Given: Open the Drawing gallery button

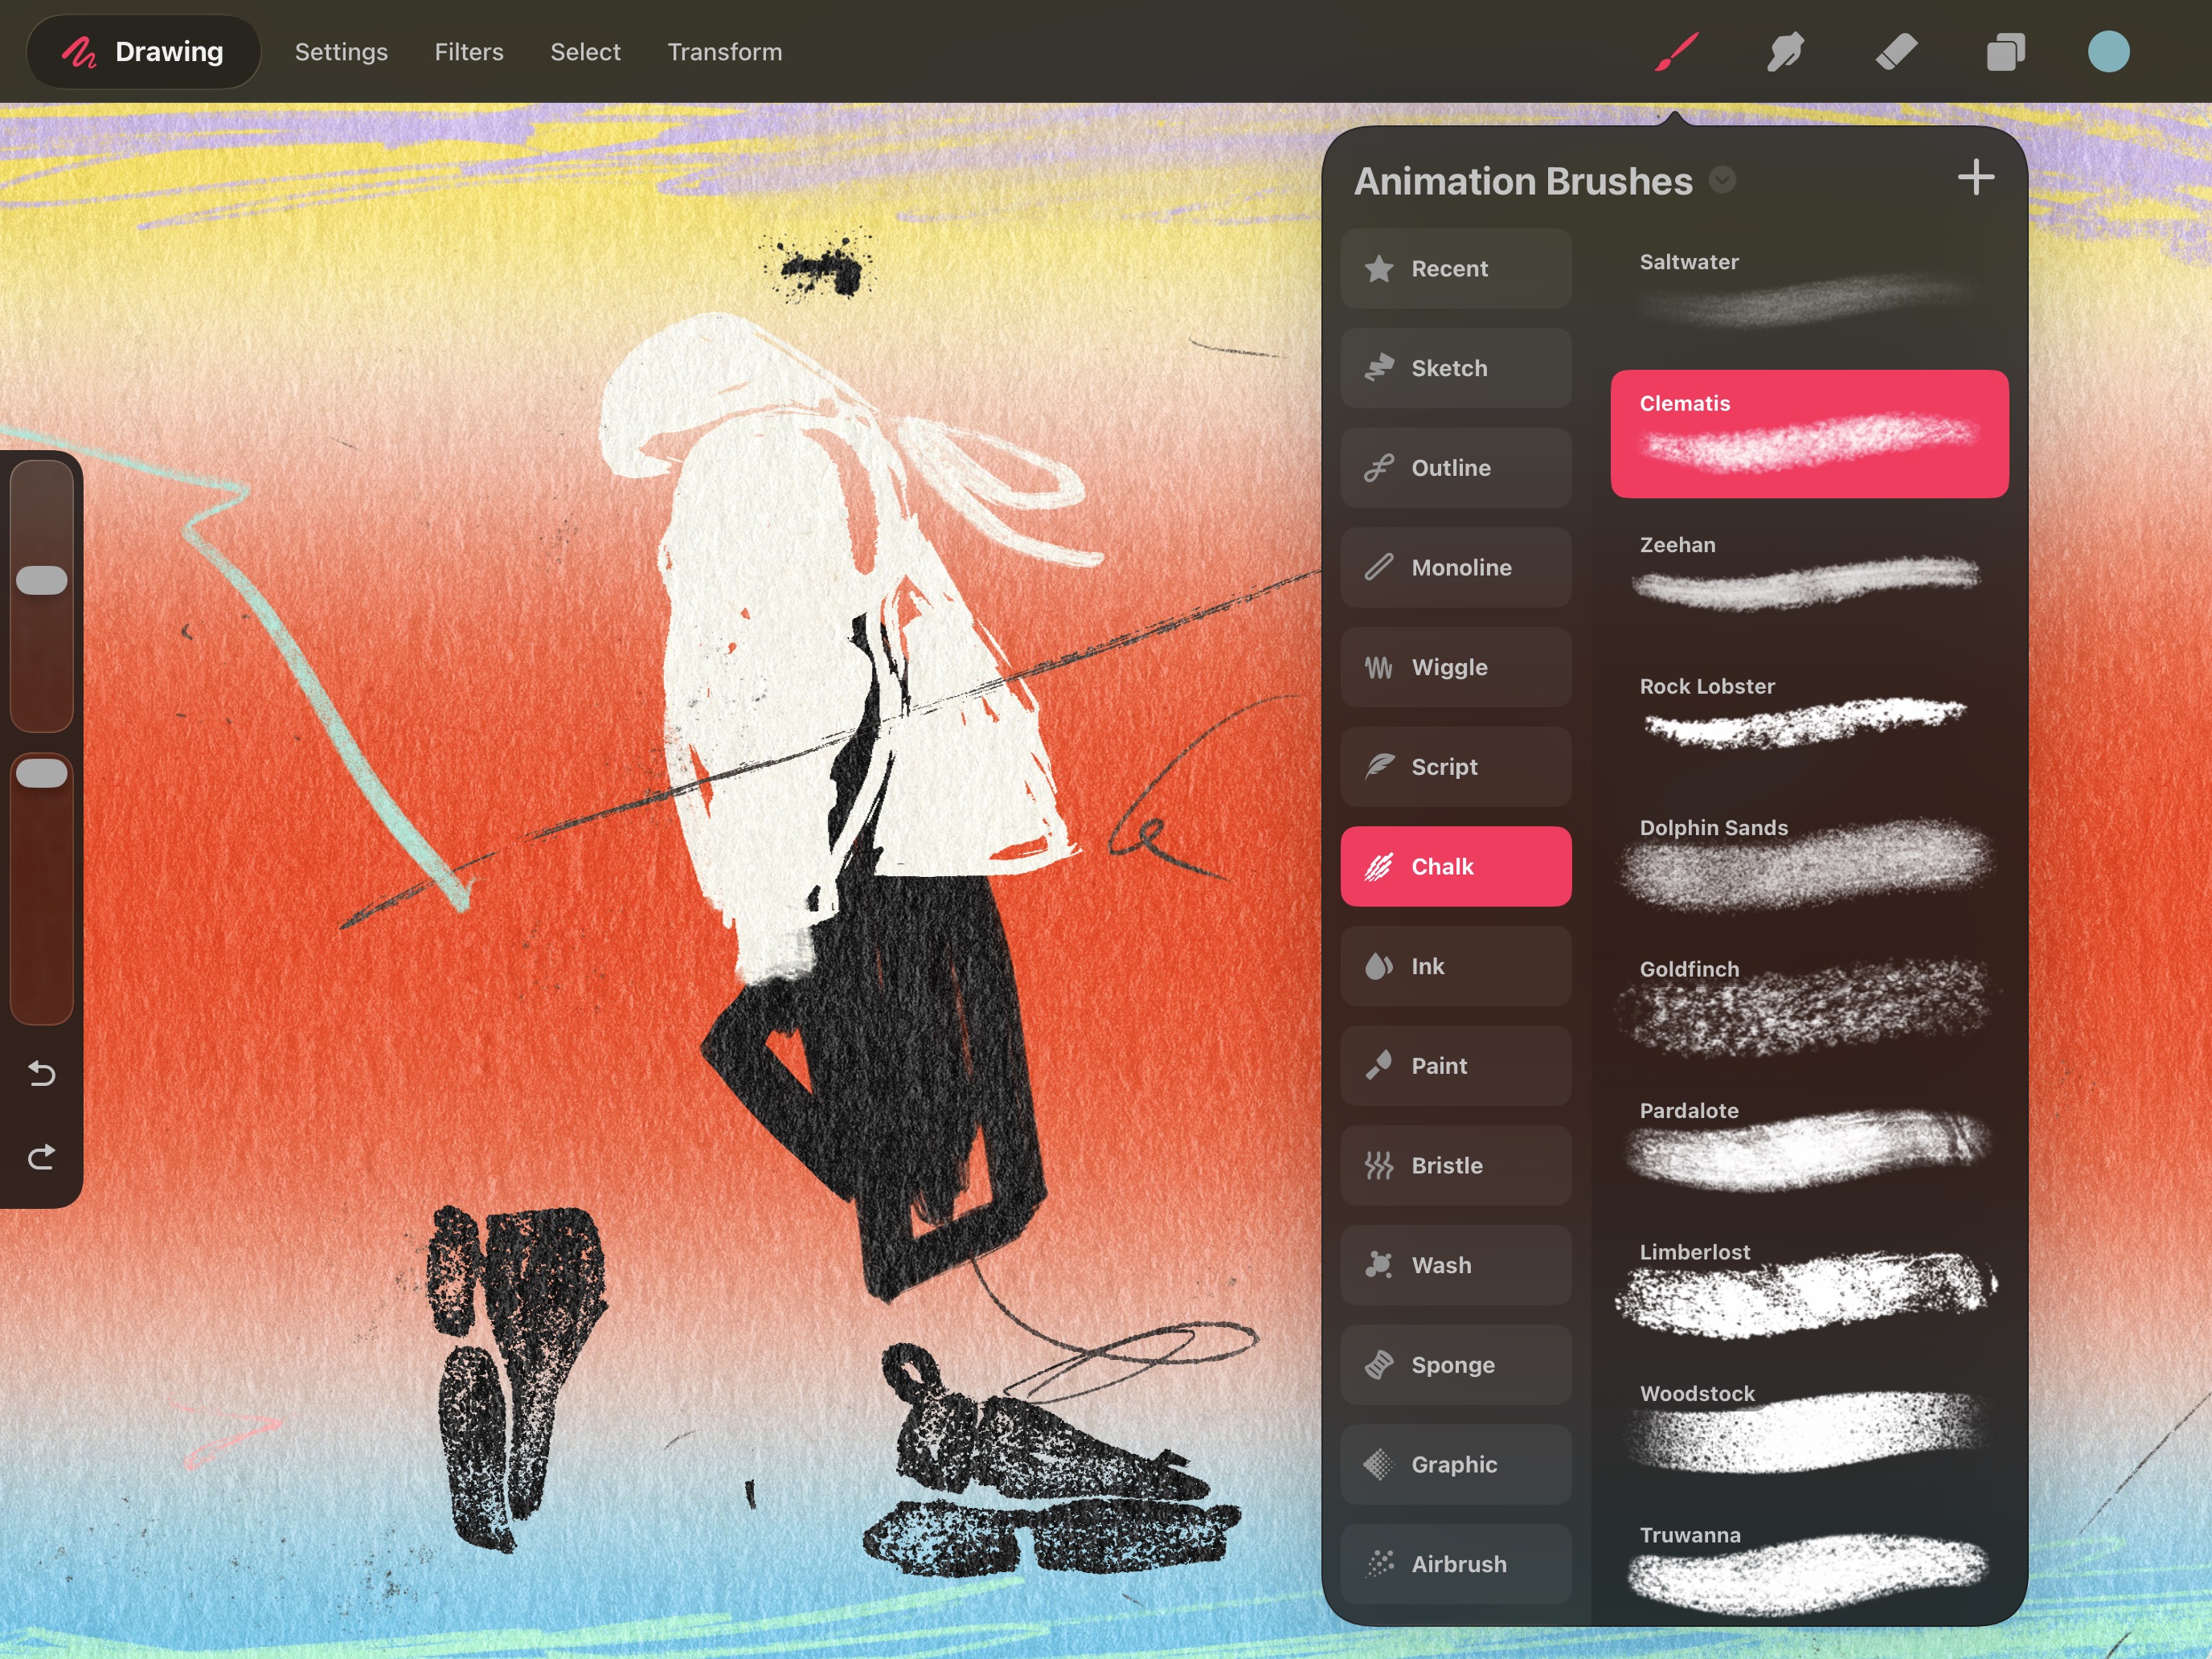Looking at the screenshot, I should click(143, 51).
